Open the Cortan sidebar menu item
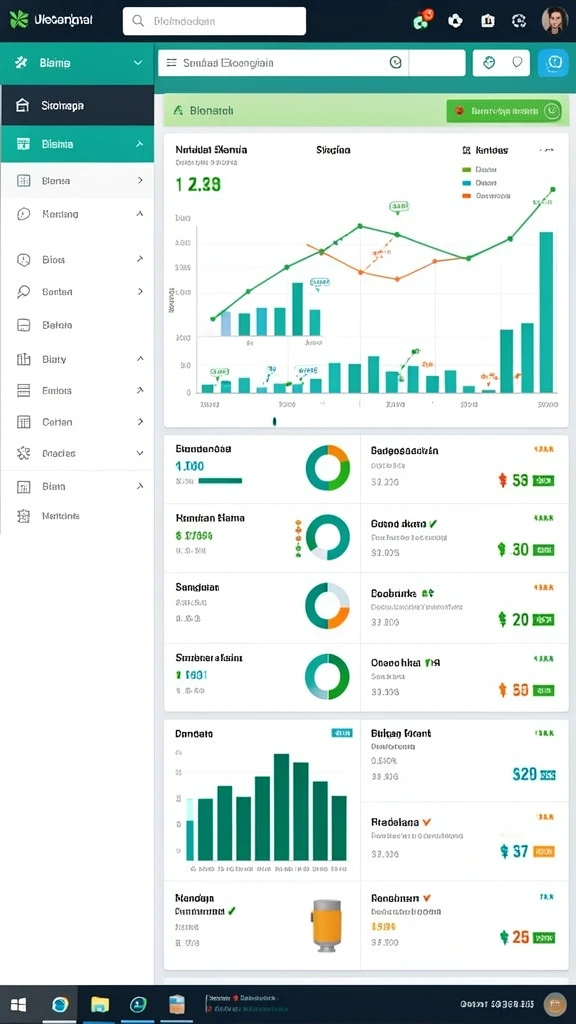 [x=77, y=422]
